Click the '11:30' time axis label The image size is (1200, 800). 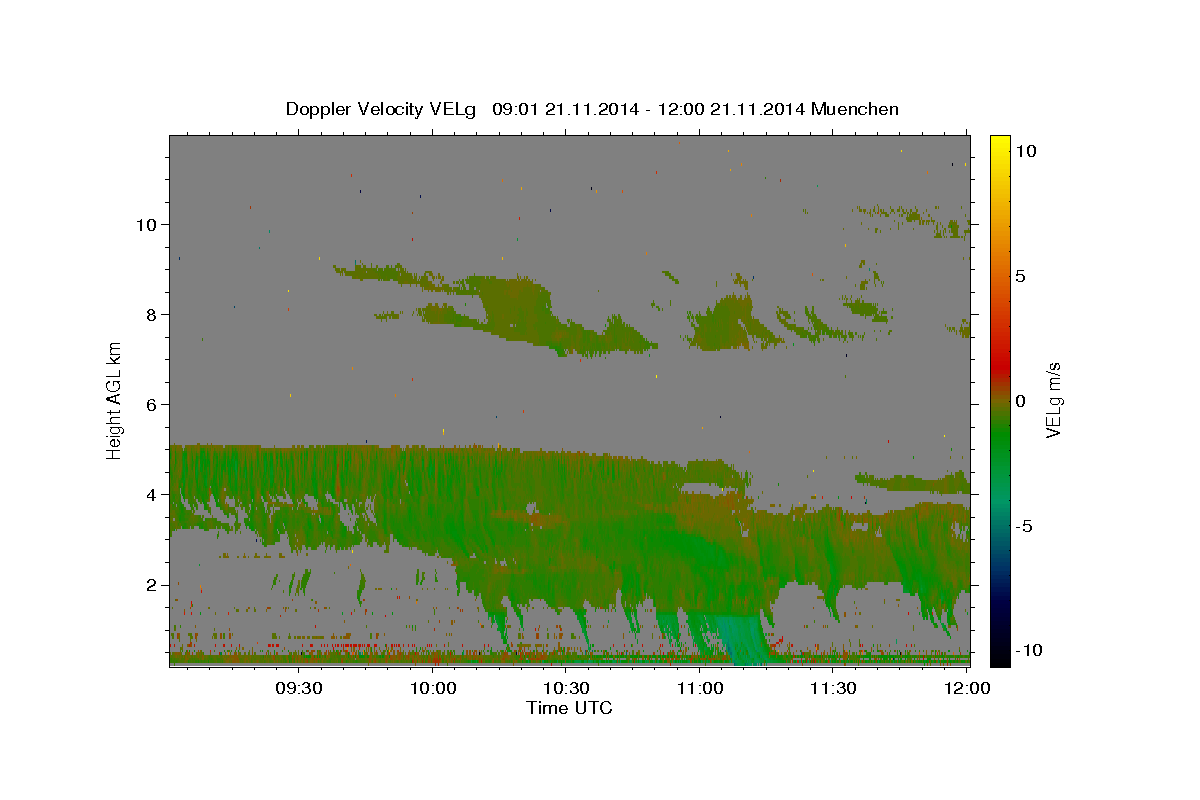(x=832, y=688)
